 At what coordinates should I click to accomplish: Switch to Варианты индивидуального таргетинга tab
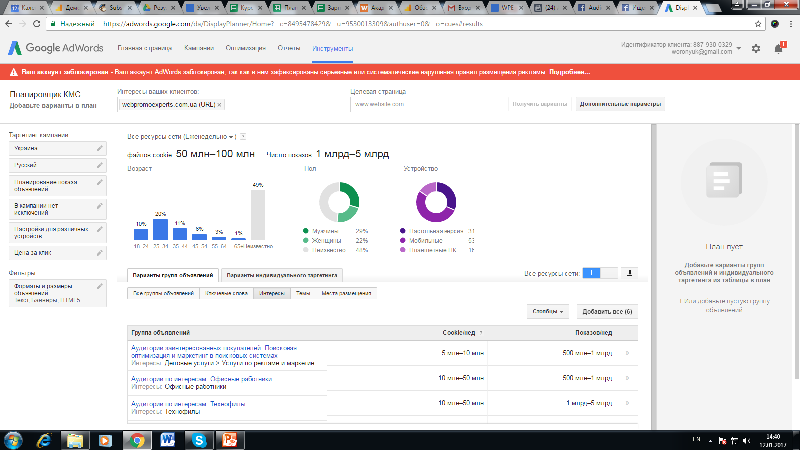tap(283, 274)
